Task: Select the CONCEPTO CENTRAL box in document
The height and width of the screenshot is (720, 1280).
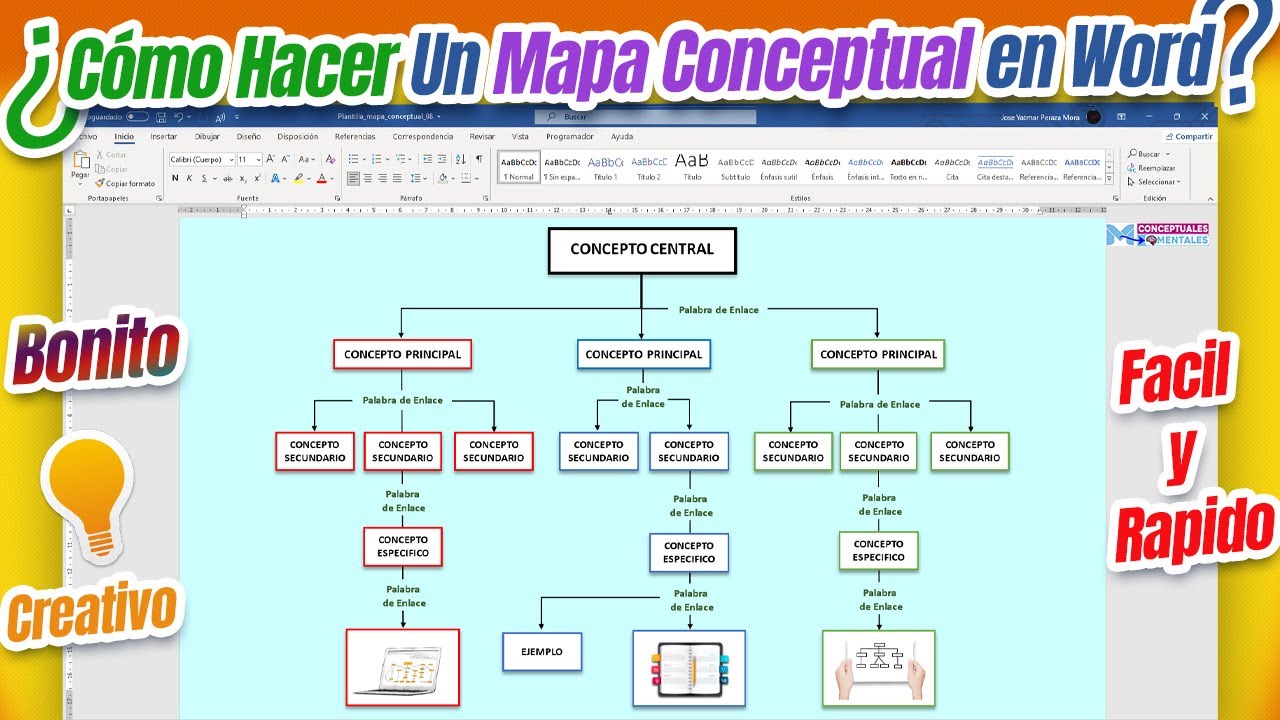Action: (x=642, y=250)
